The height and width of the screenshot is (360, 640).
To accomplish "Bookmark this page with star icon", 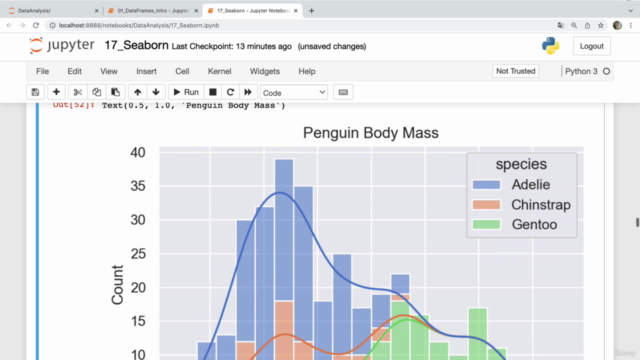I will click(601, 25).
